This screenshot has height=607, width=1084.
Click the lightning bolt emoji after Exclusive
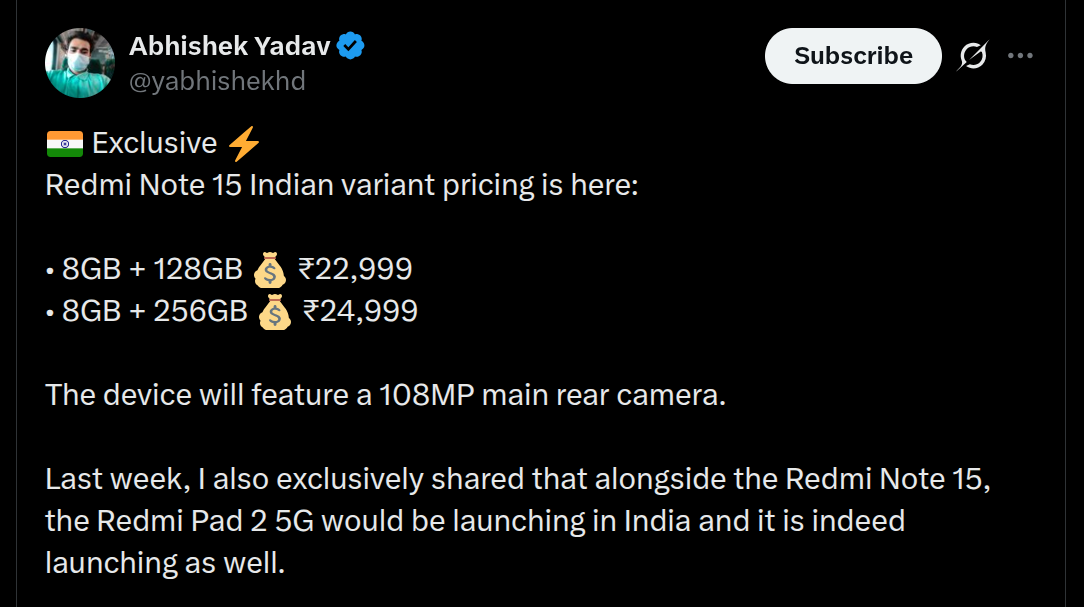244,142
